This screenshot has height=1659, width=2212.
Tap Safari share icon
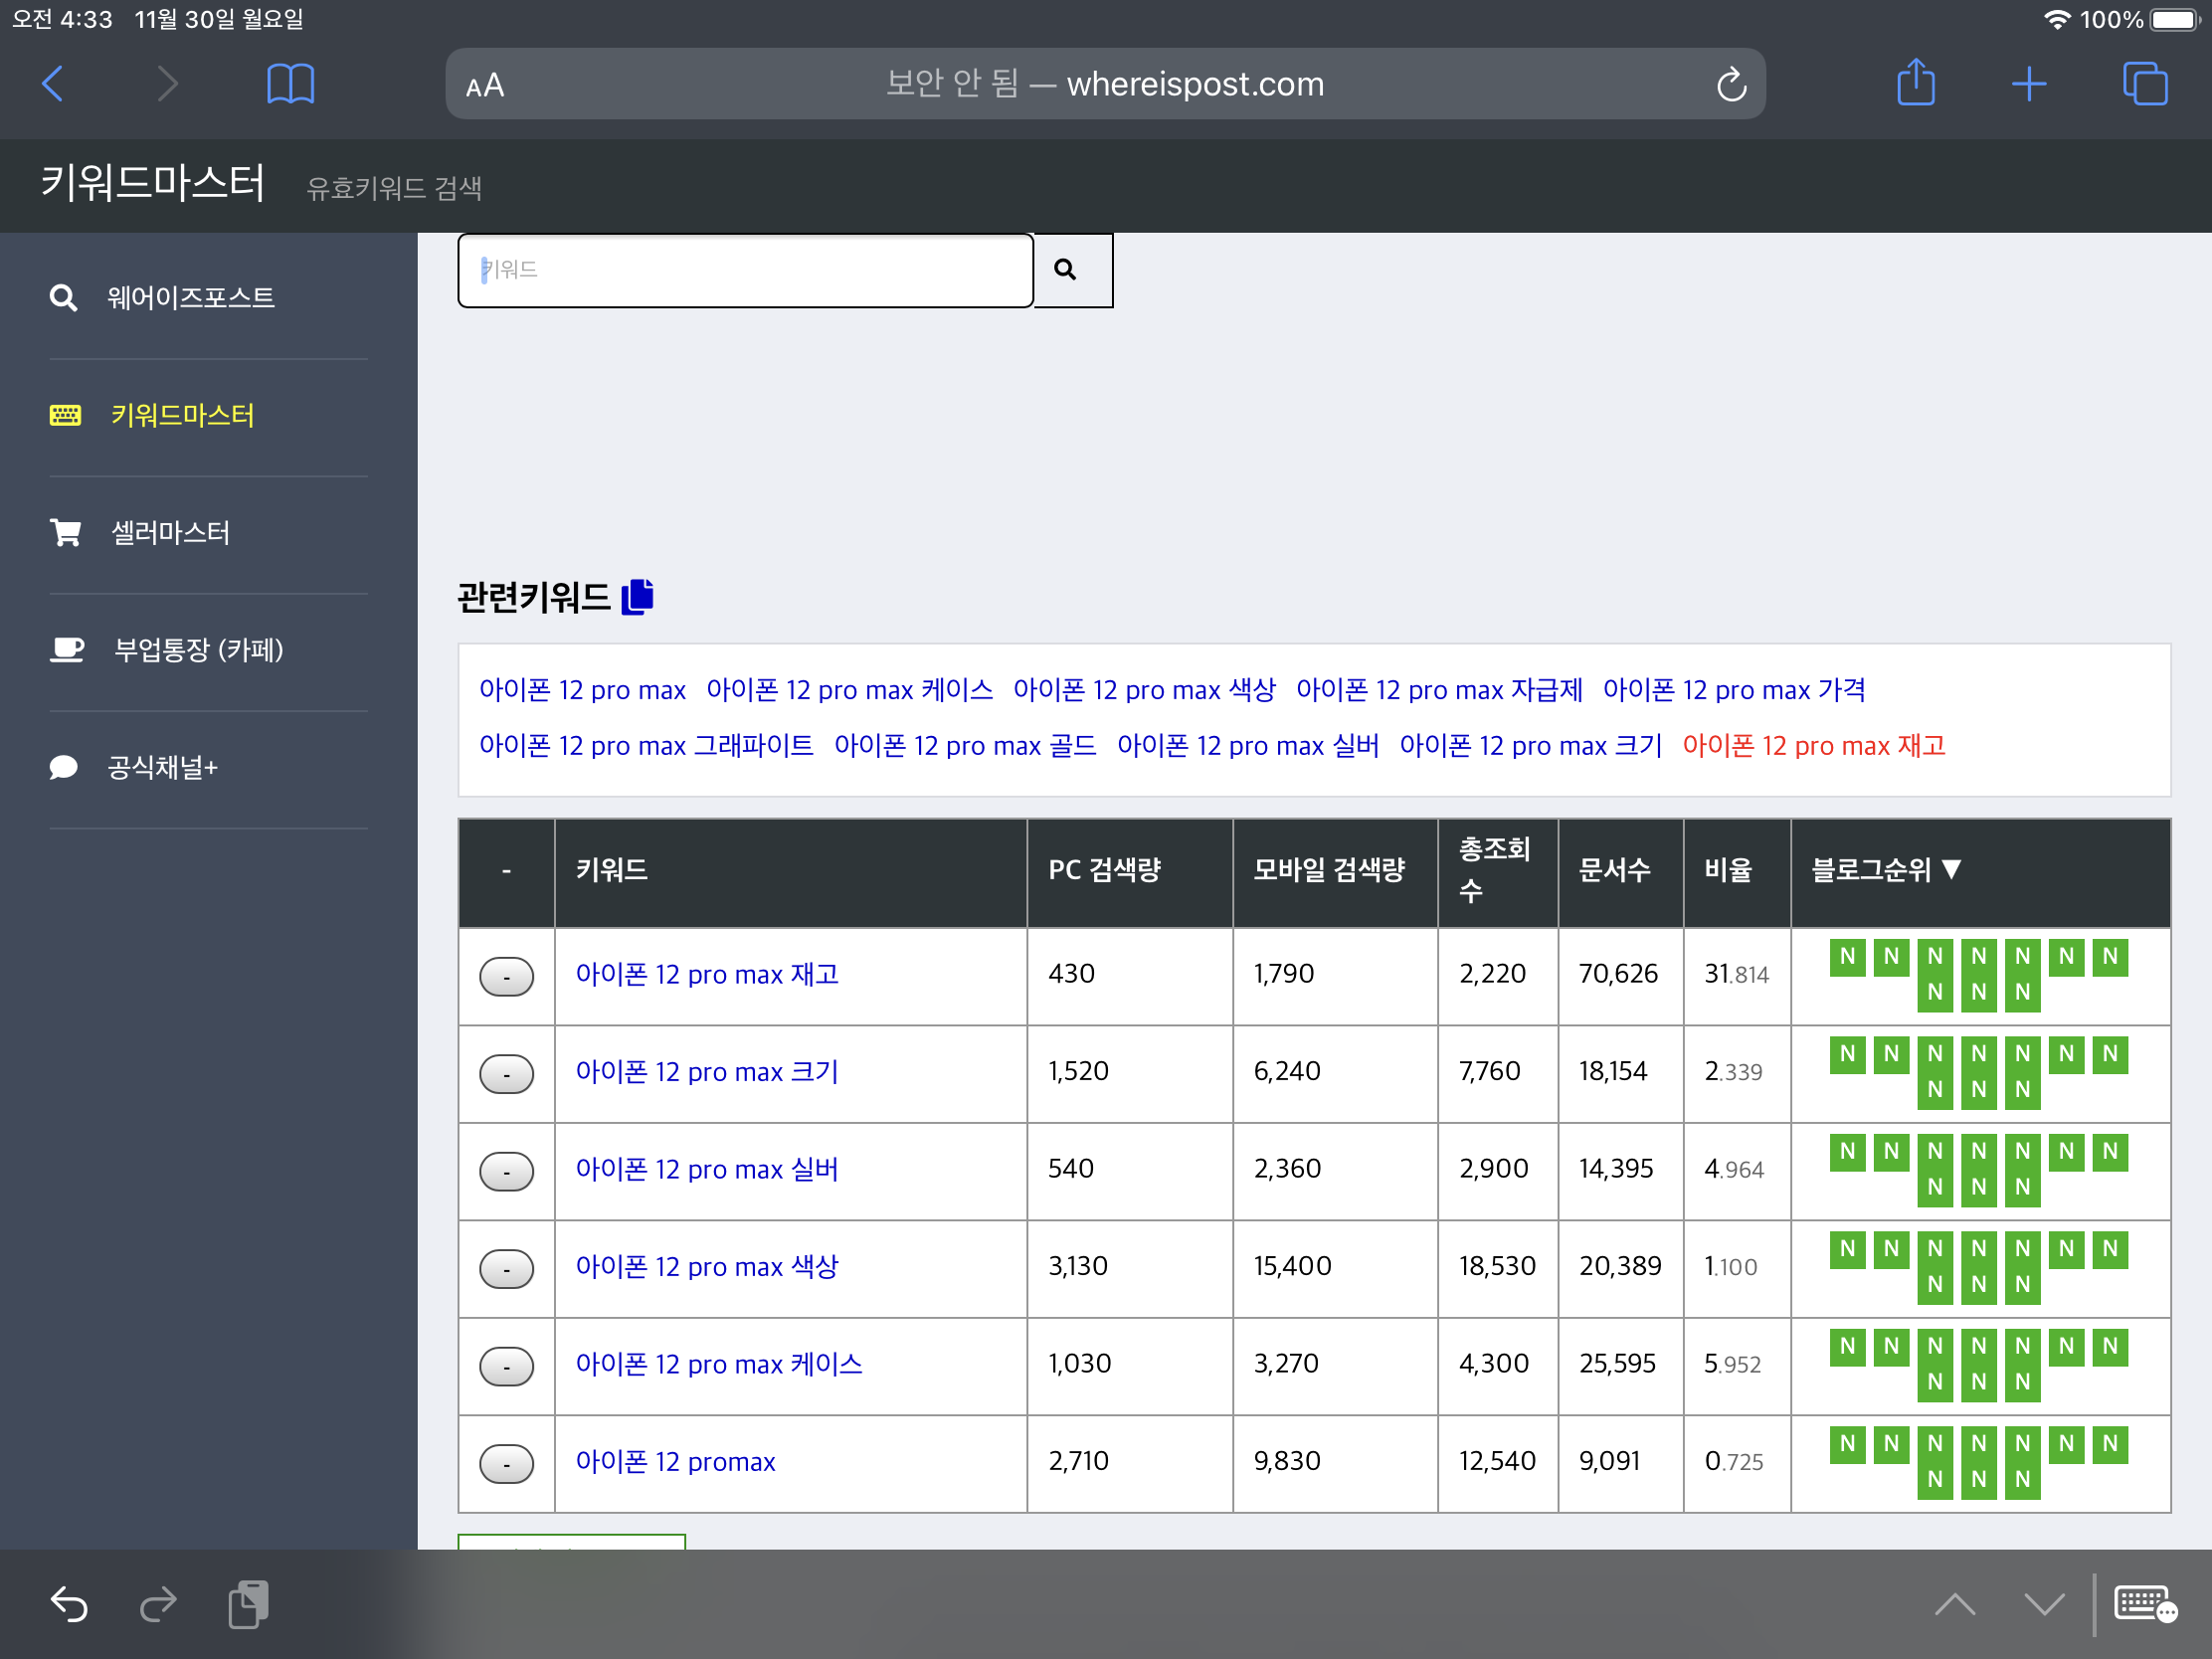pyautogui.click(x=1915, y=84)
